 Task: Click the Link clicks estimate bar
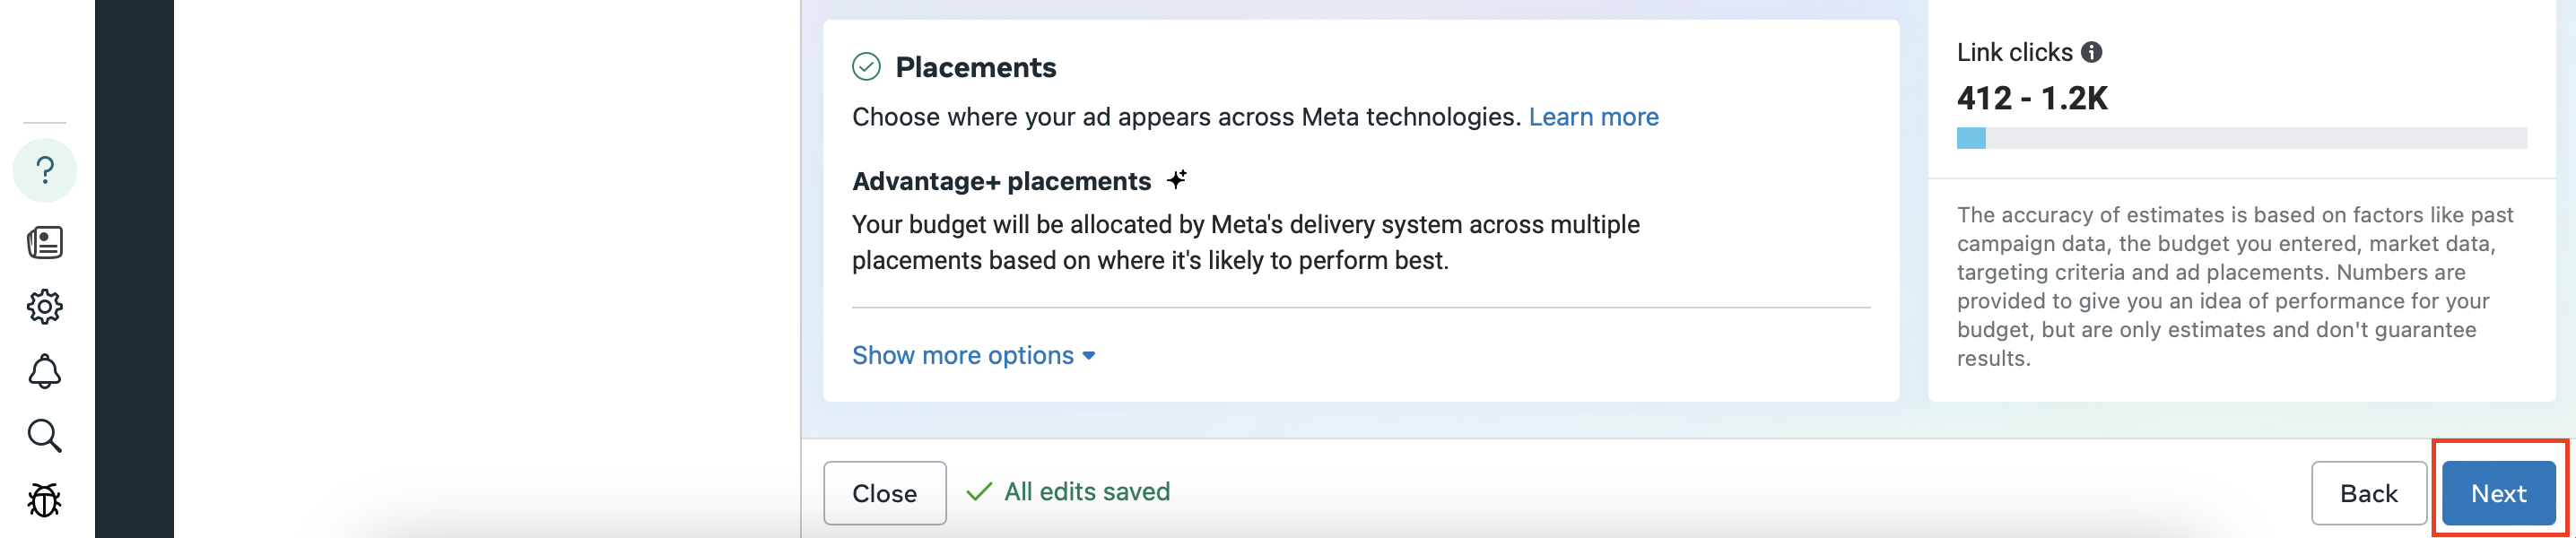[2241, 138]
